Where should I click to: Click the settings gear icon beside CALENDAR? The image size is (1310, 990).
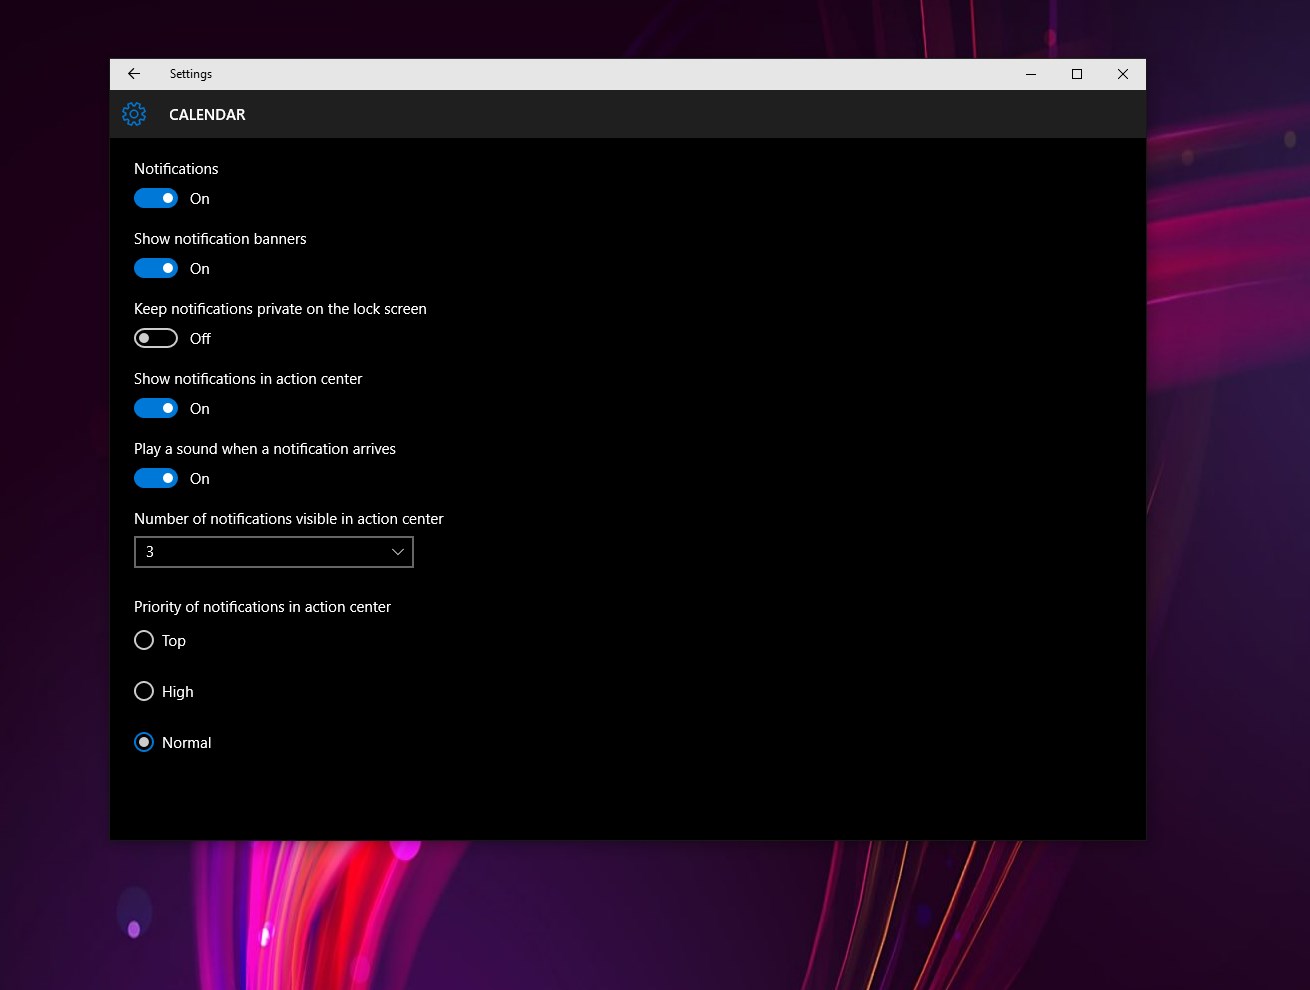(x=134, y=114)
